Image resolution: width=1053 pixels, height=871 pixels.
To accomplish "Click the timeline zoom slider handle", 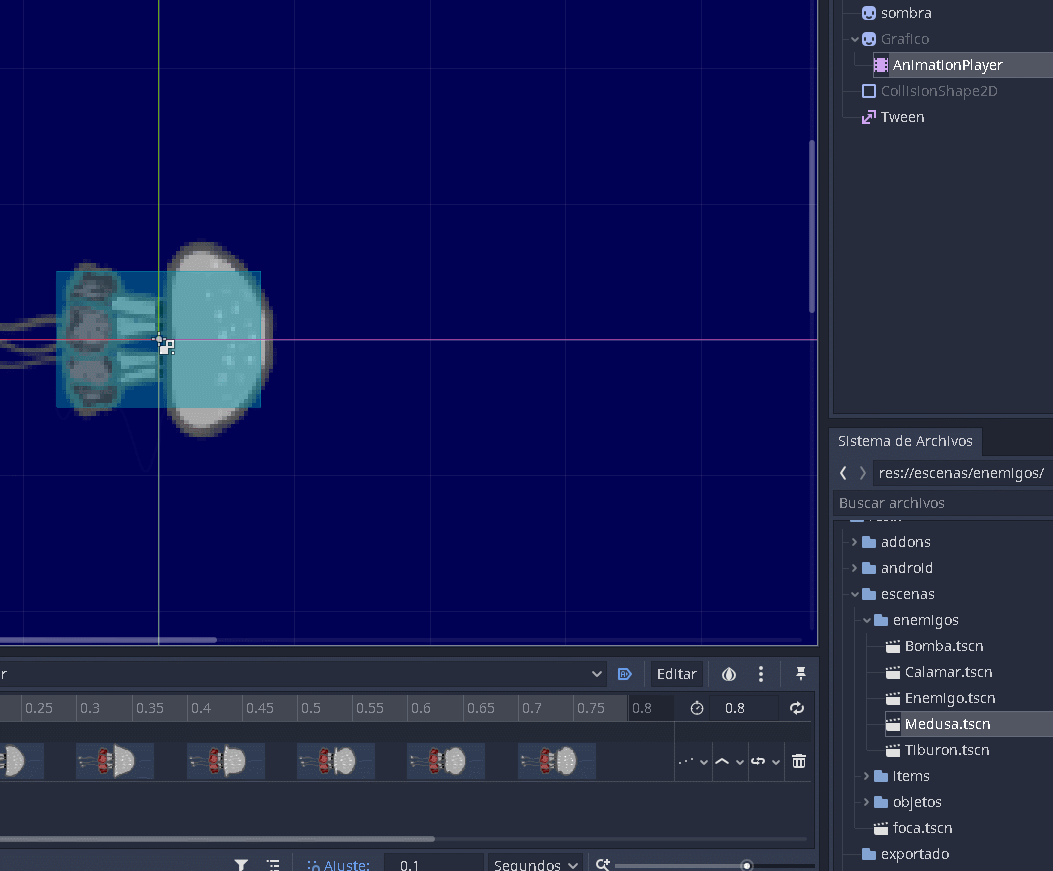I will pos(747,864).
